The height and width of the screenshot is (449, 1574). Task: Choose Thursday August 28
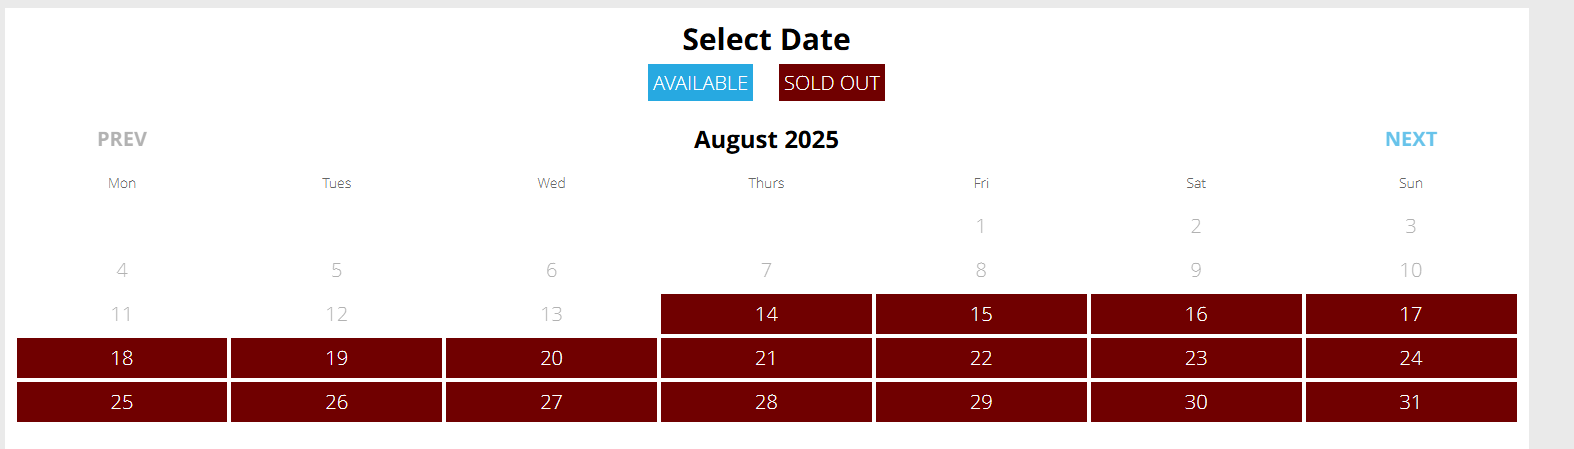pos(766,402)
